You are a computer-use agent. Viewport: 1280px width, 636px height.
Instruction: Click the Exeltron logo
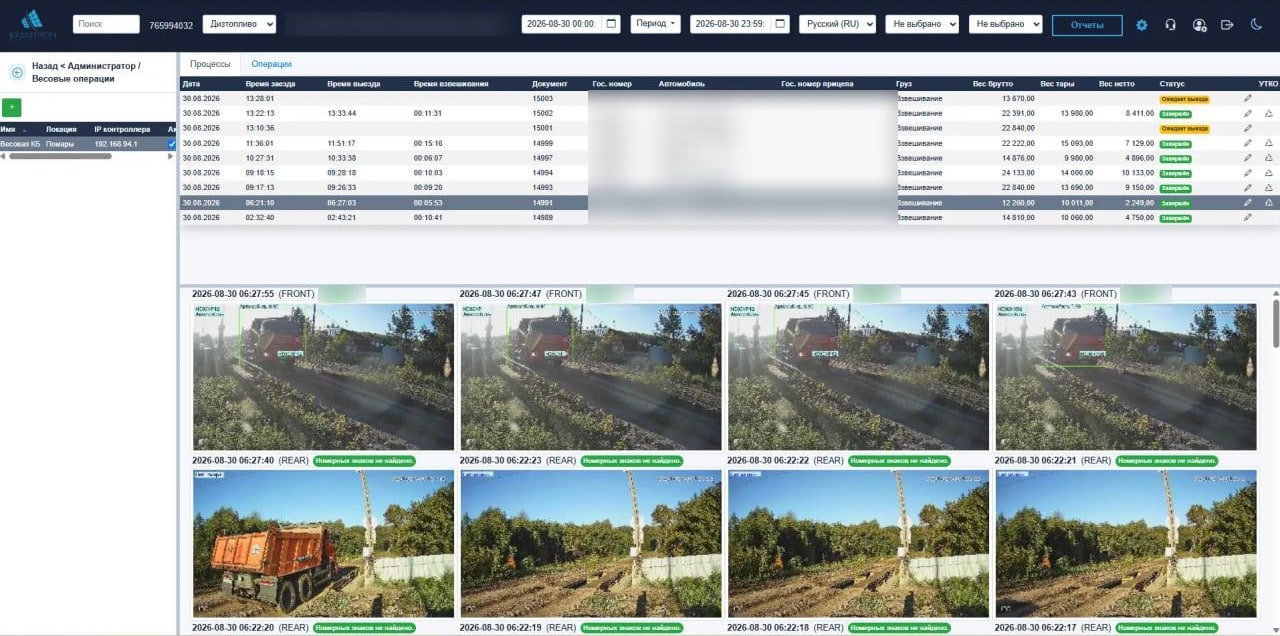pos(32,24)
